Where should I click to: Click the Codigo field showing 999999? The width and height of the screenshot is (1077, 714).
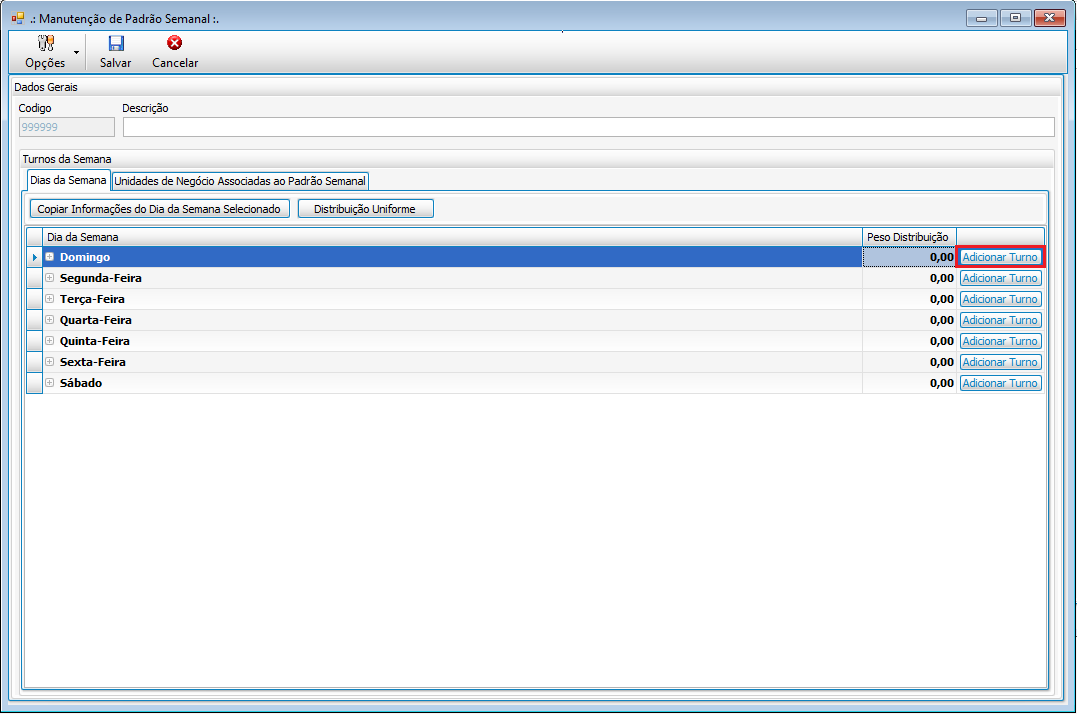67,127
